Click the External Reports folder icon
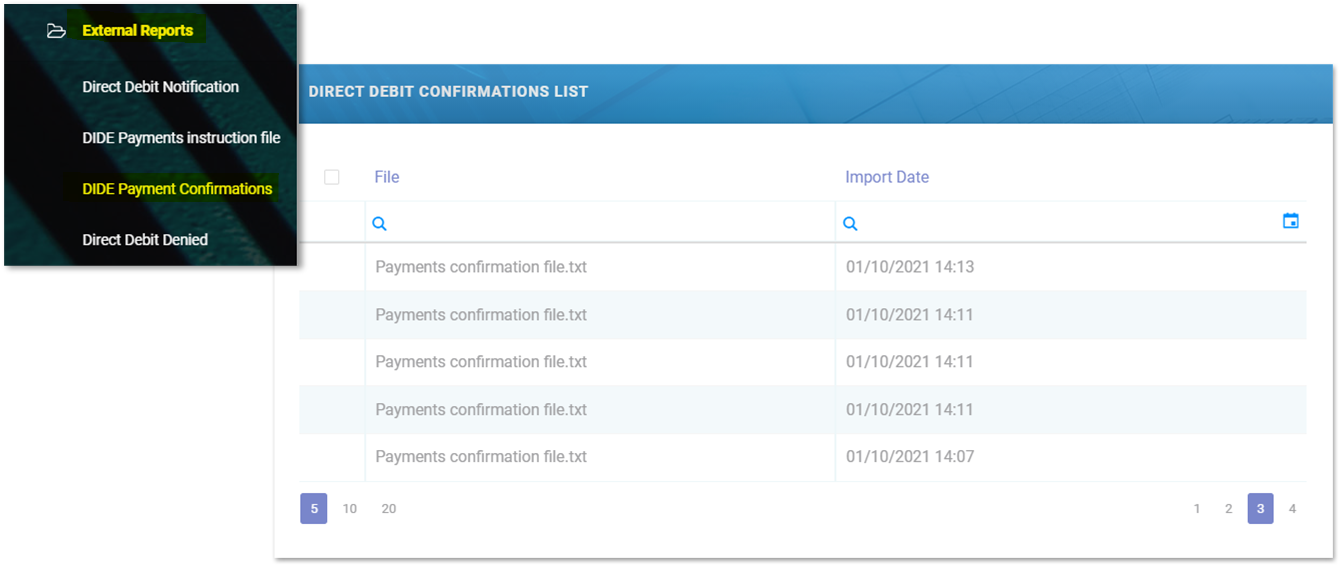The width and height of the screenshot is (1343, 568). point(56,31)
